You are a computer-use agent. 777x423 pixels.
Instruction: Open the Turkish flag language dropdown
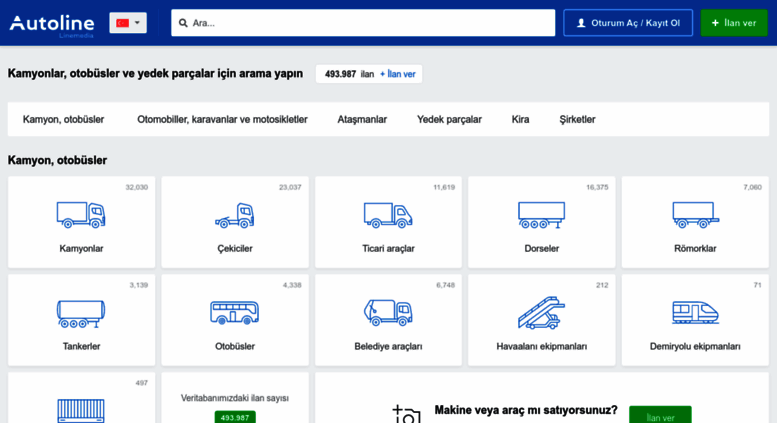(x=128, y=23)
